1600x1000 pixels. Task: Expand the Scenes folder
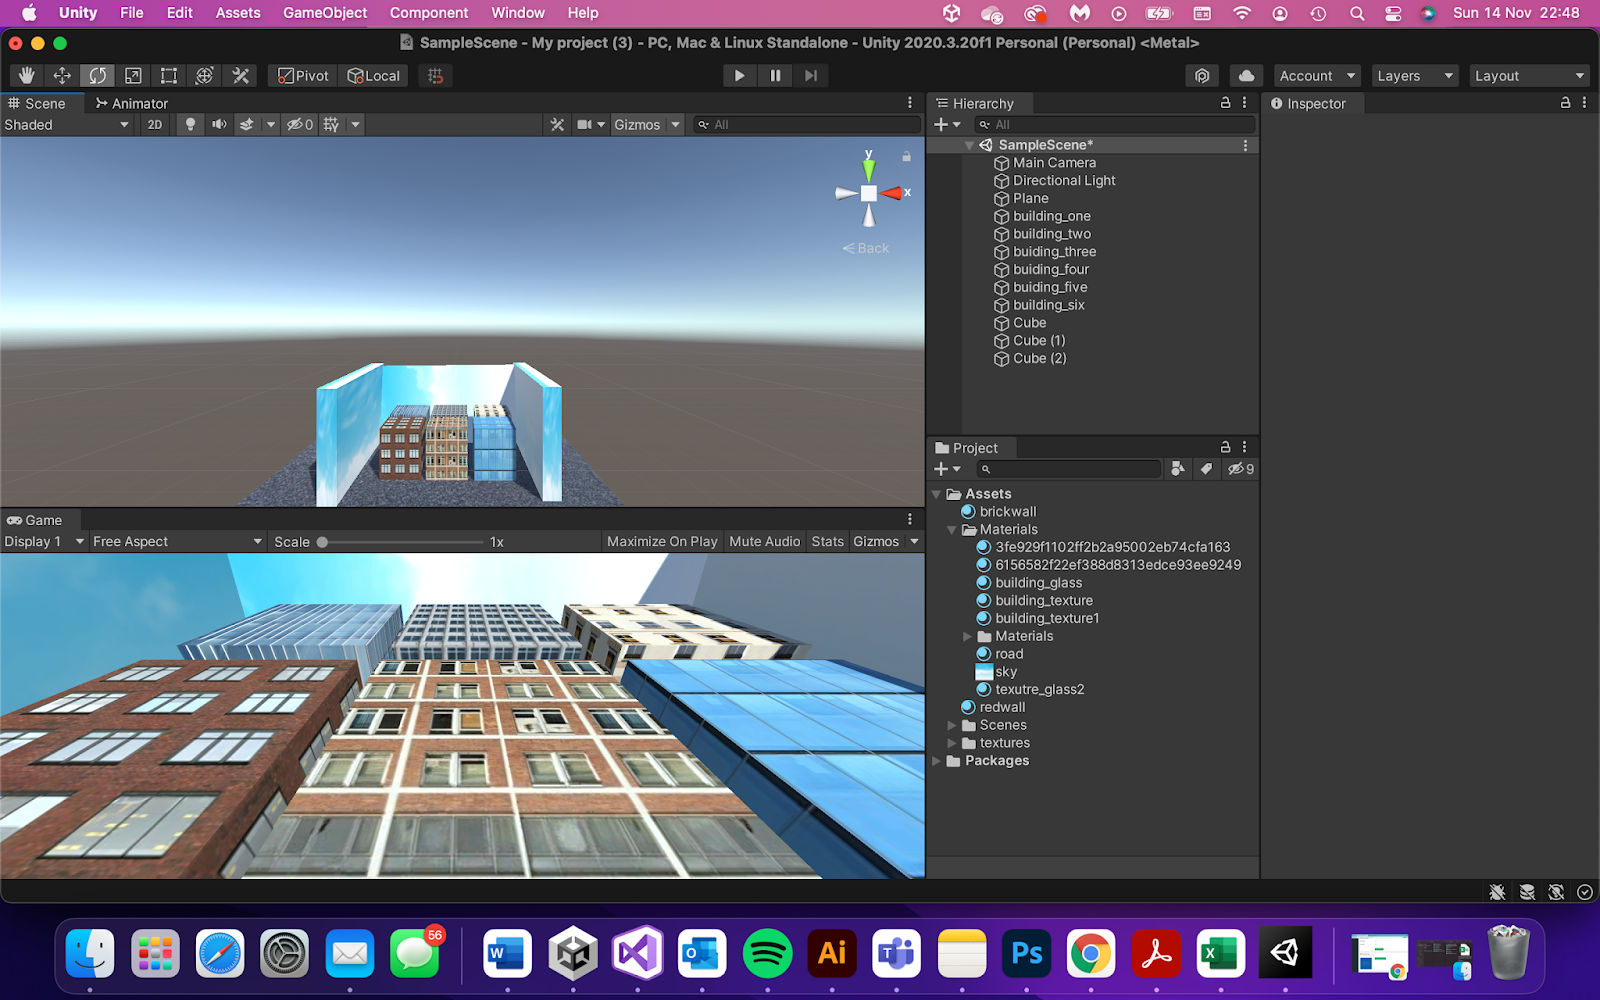(952, 725)
